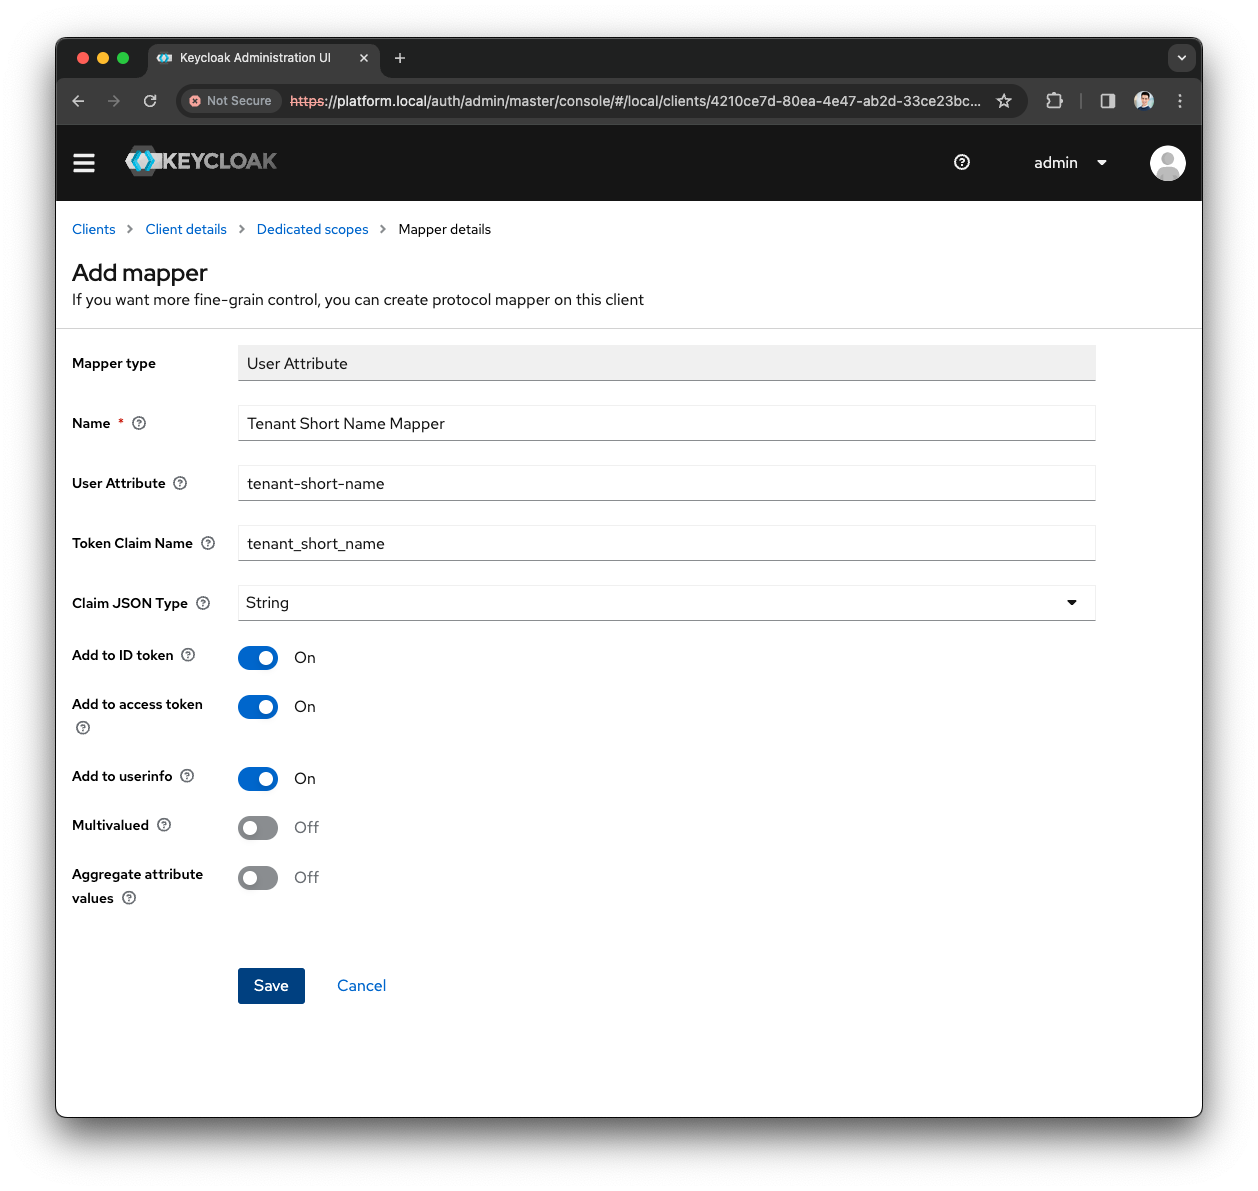
Task: Click the browser address bar URL
Action: tap(635, 101)
